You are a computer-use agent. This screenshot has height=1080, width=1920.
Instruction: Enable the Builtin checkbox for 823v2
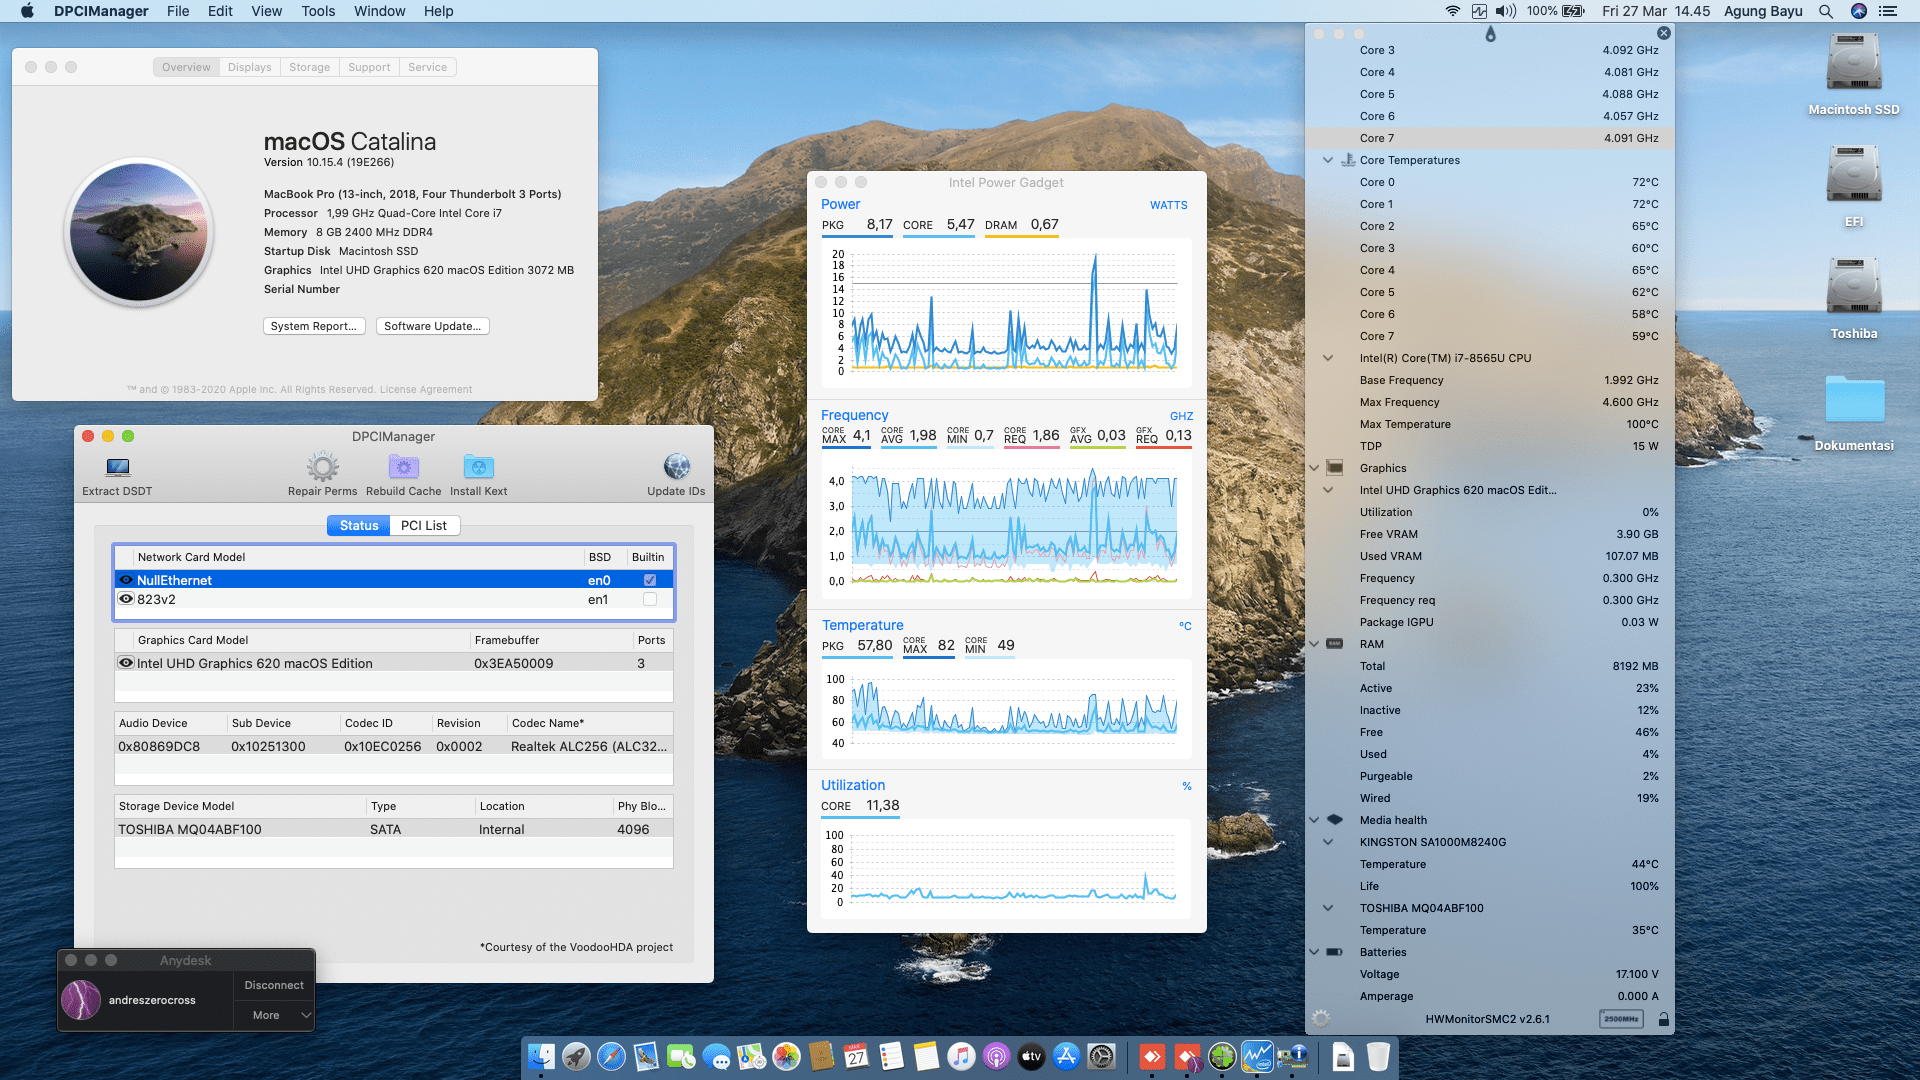pos(650,600)
